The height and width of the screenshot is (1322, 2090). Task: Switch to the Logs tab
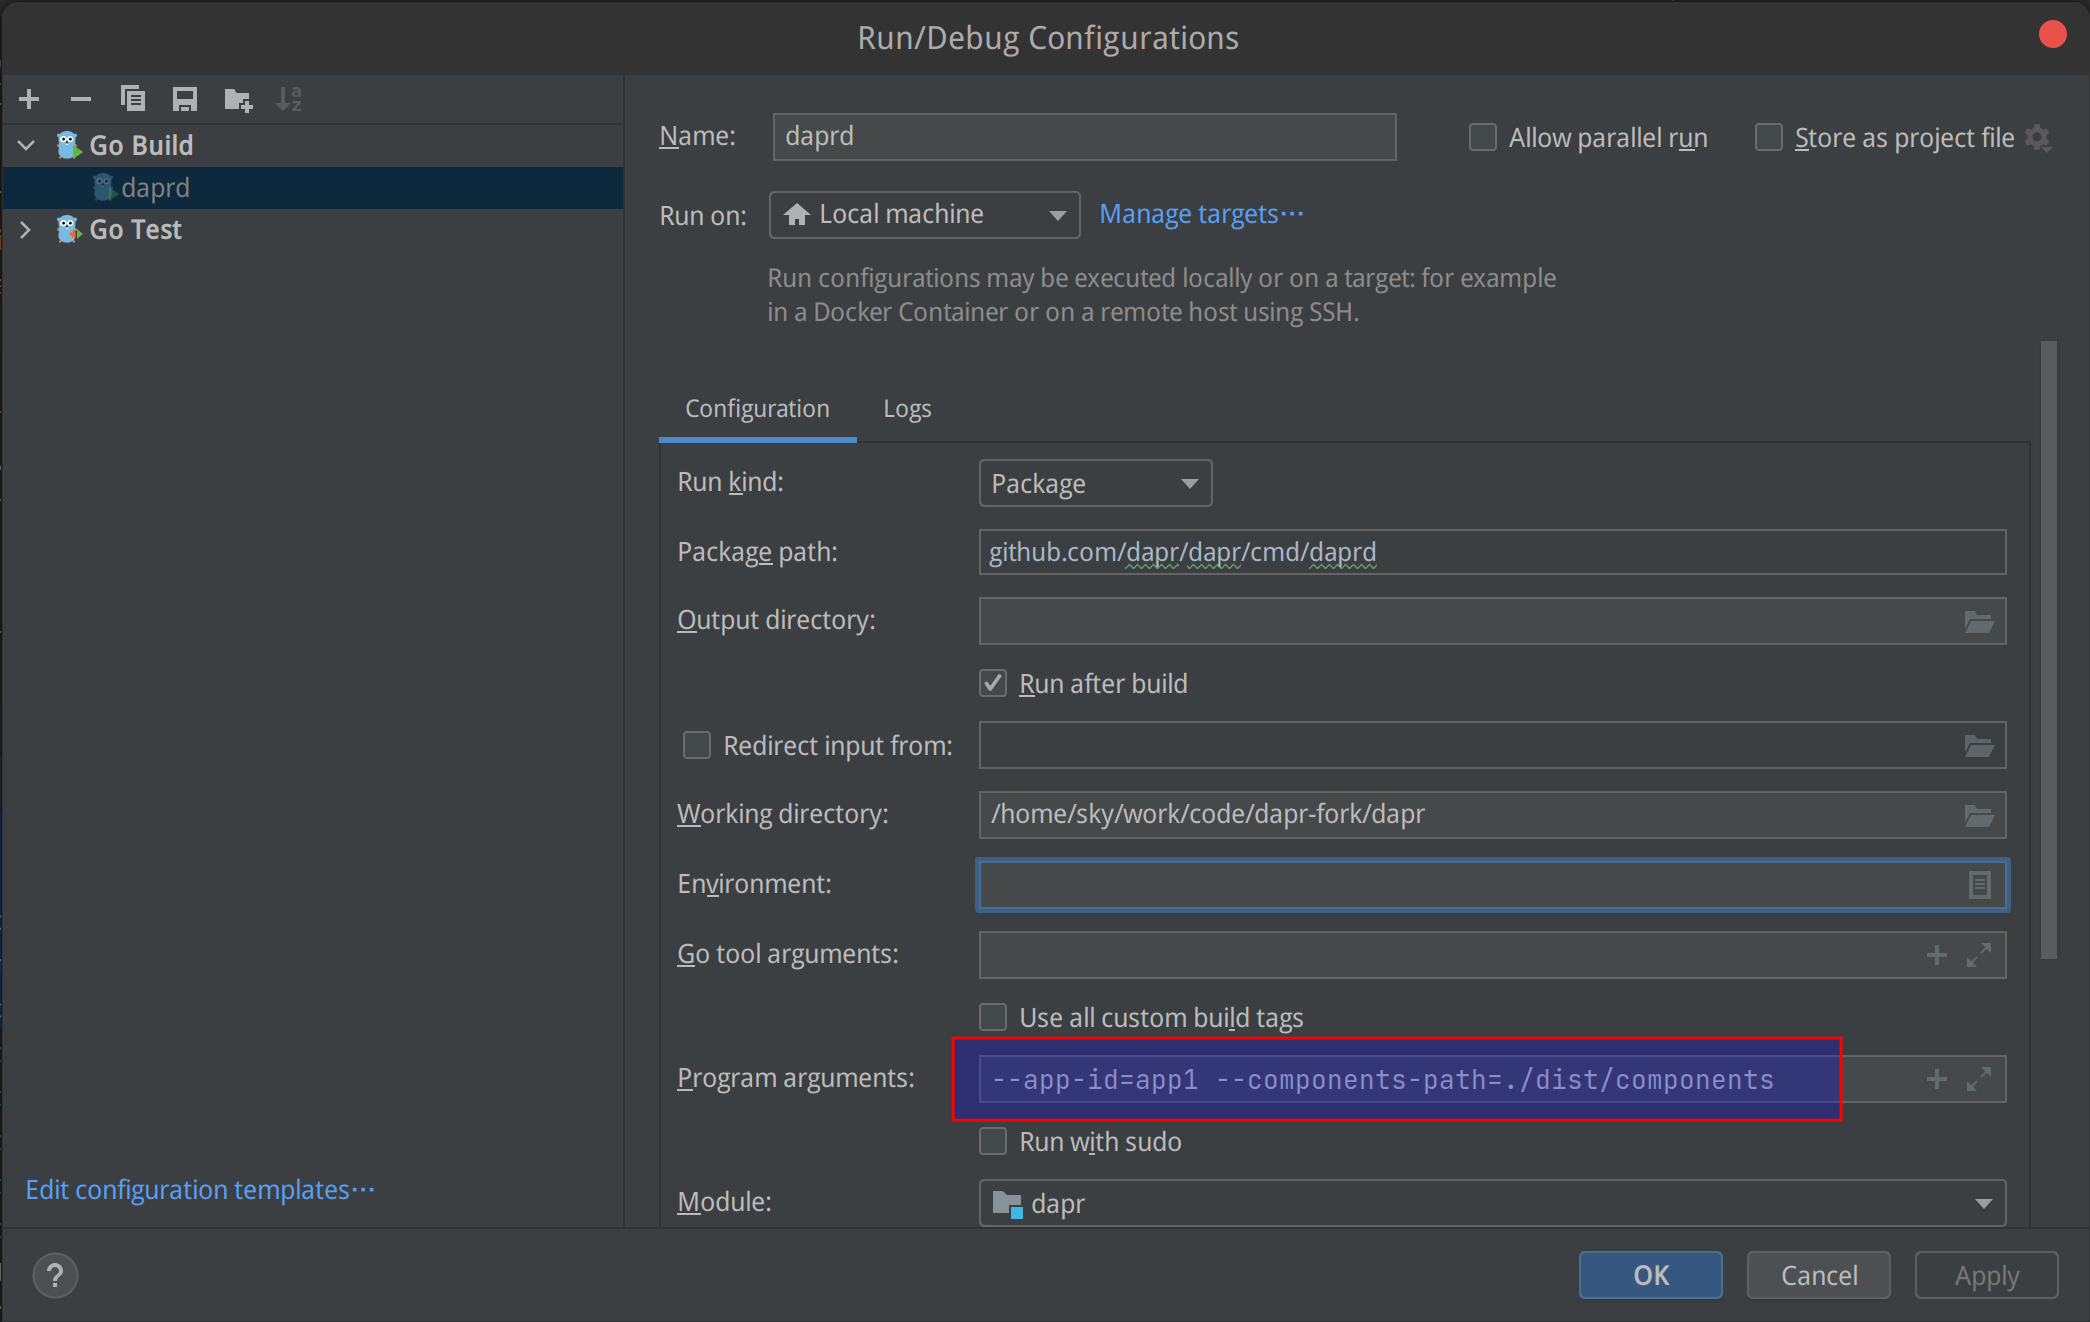point(907,409)
